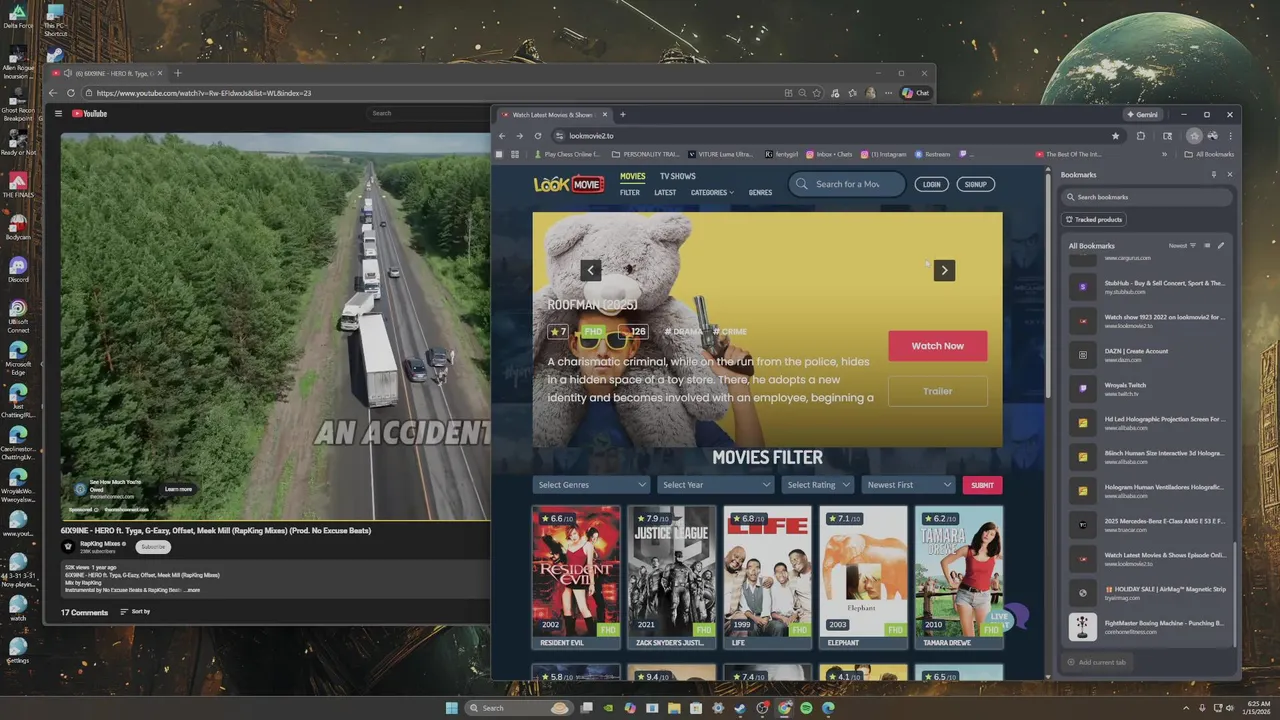Viewport: 1280px width, 720px height.
Task: Show next slide in movie carousel
Action: (944, 270)
